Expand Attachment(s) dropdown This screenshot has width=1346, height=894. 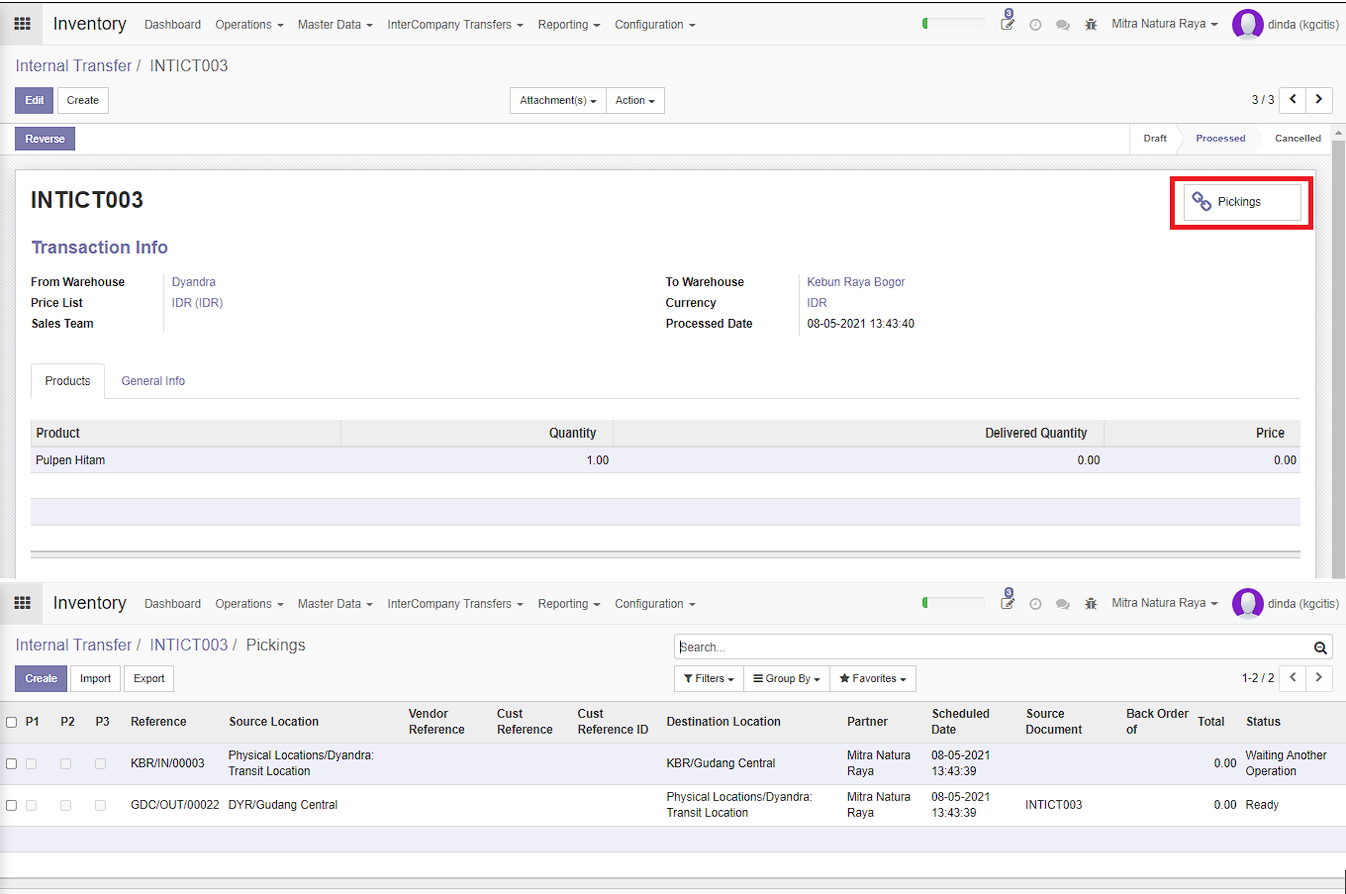tap(558, 100)
